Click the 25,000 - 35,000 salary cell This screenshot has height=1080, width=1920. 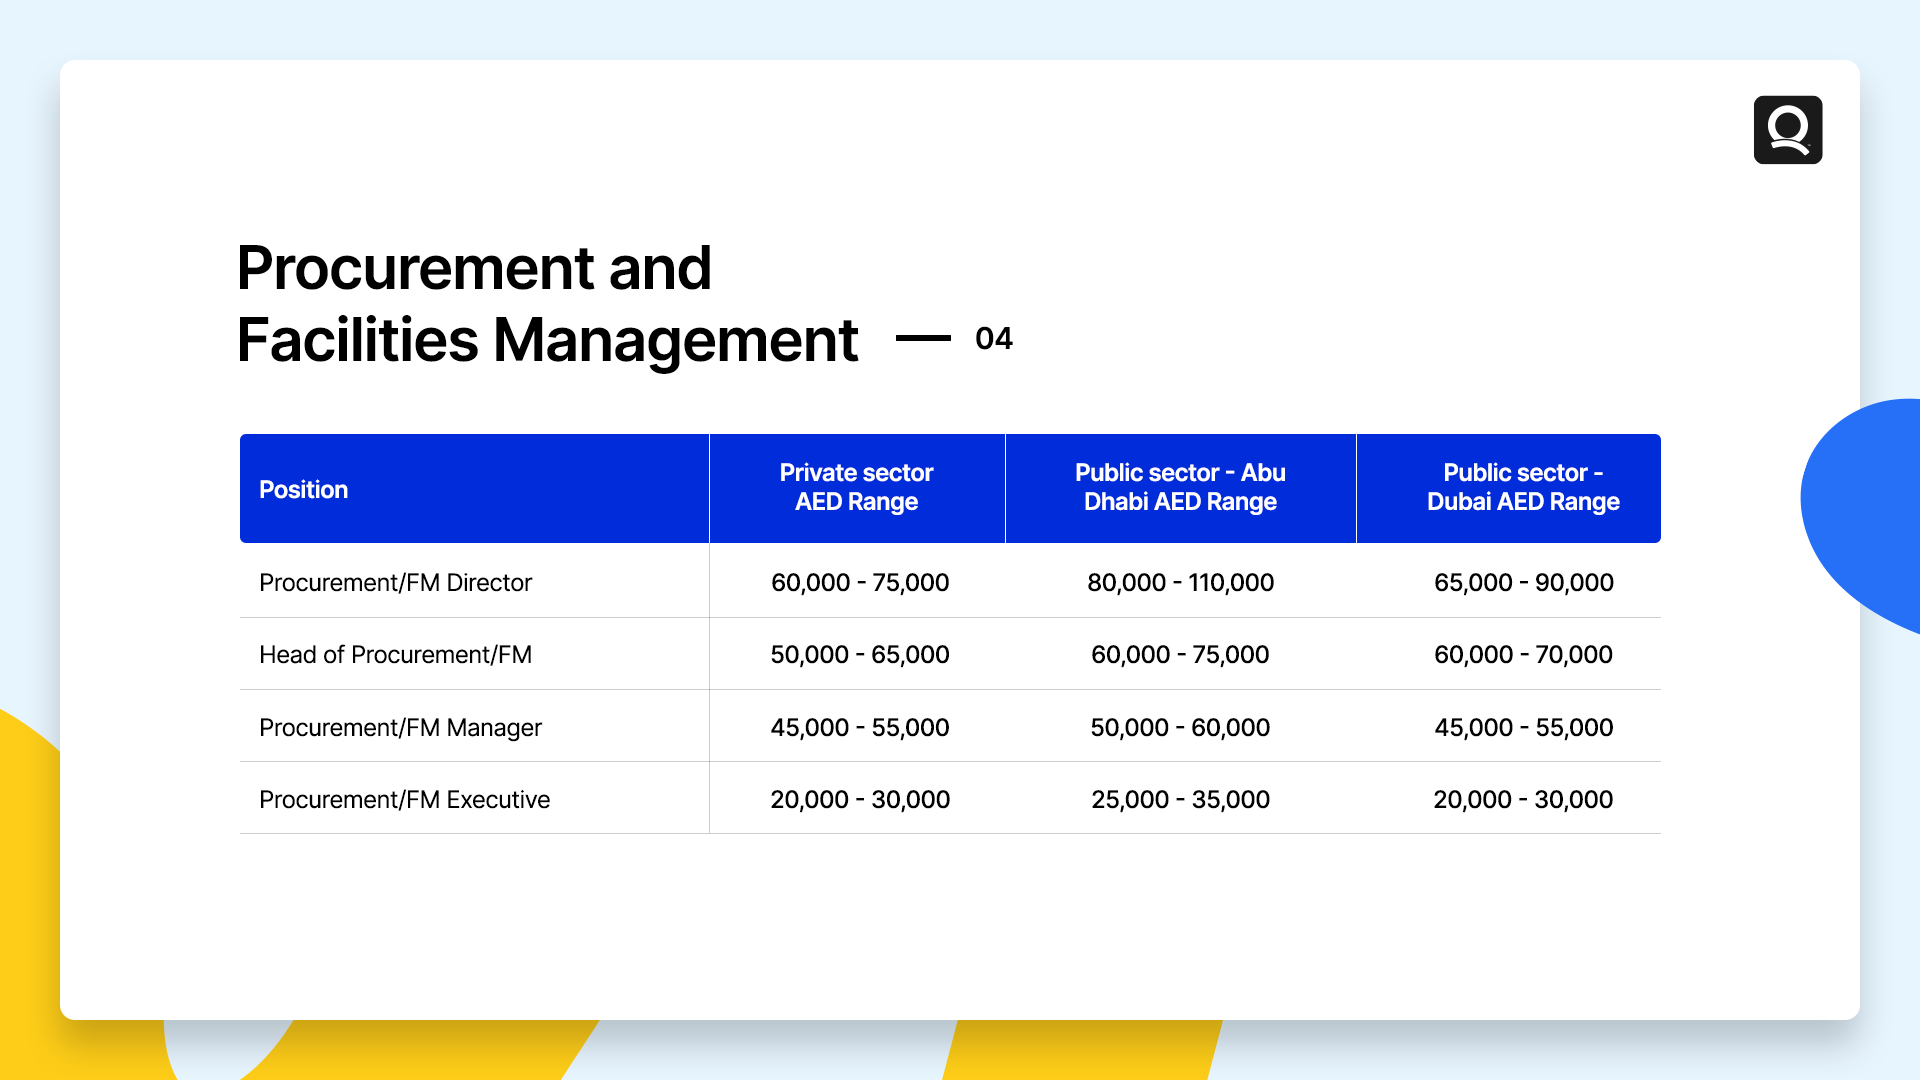coord(1180,799)
